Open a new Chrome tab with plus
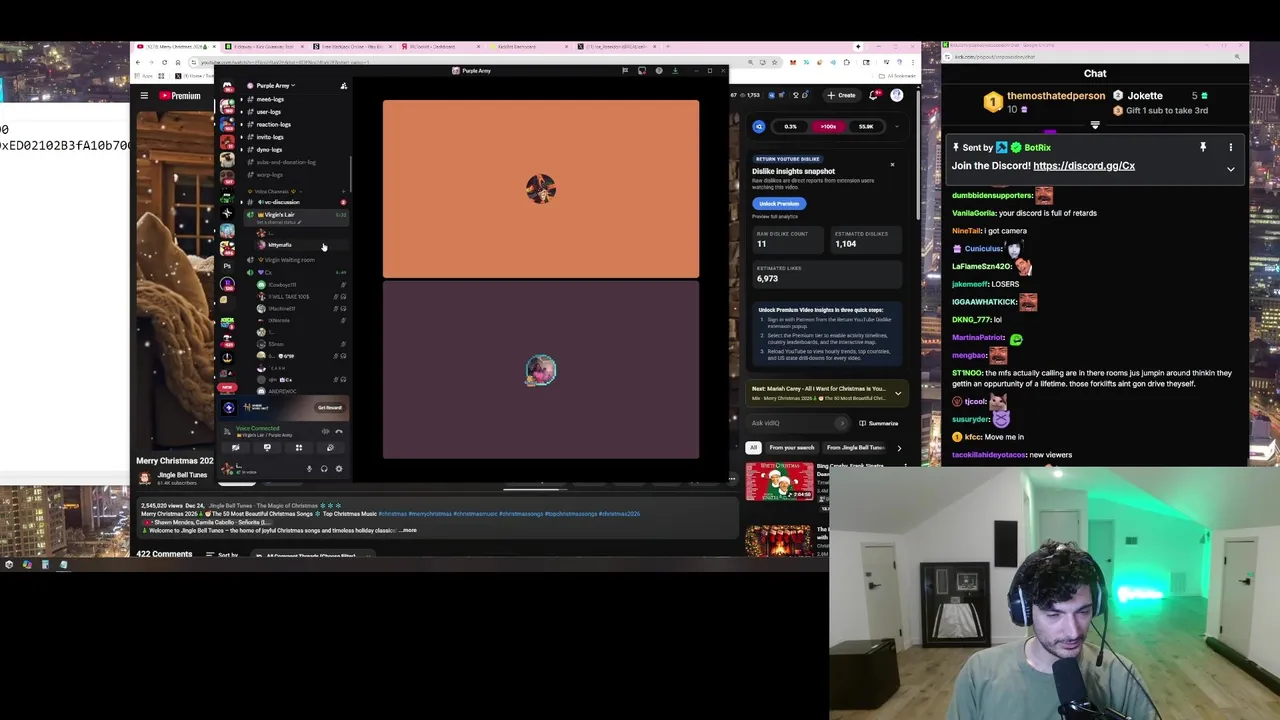The height and width of the screenshot is (720, 1280). tap(667, 46)
